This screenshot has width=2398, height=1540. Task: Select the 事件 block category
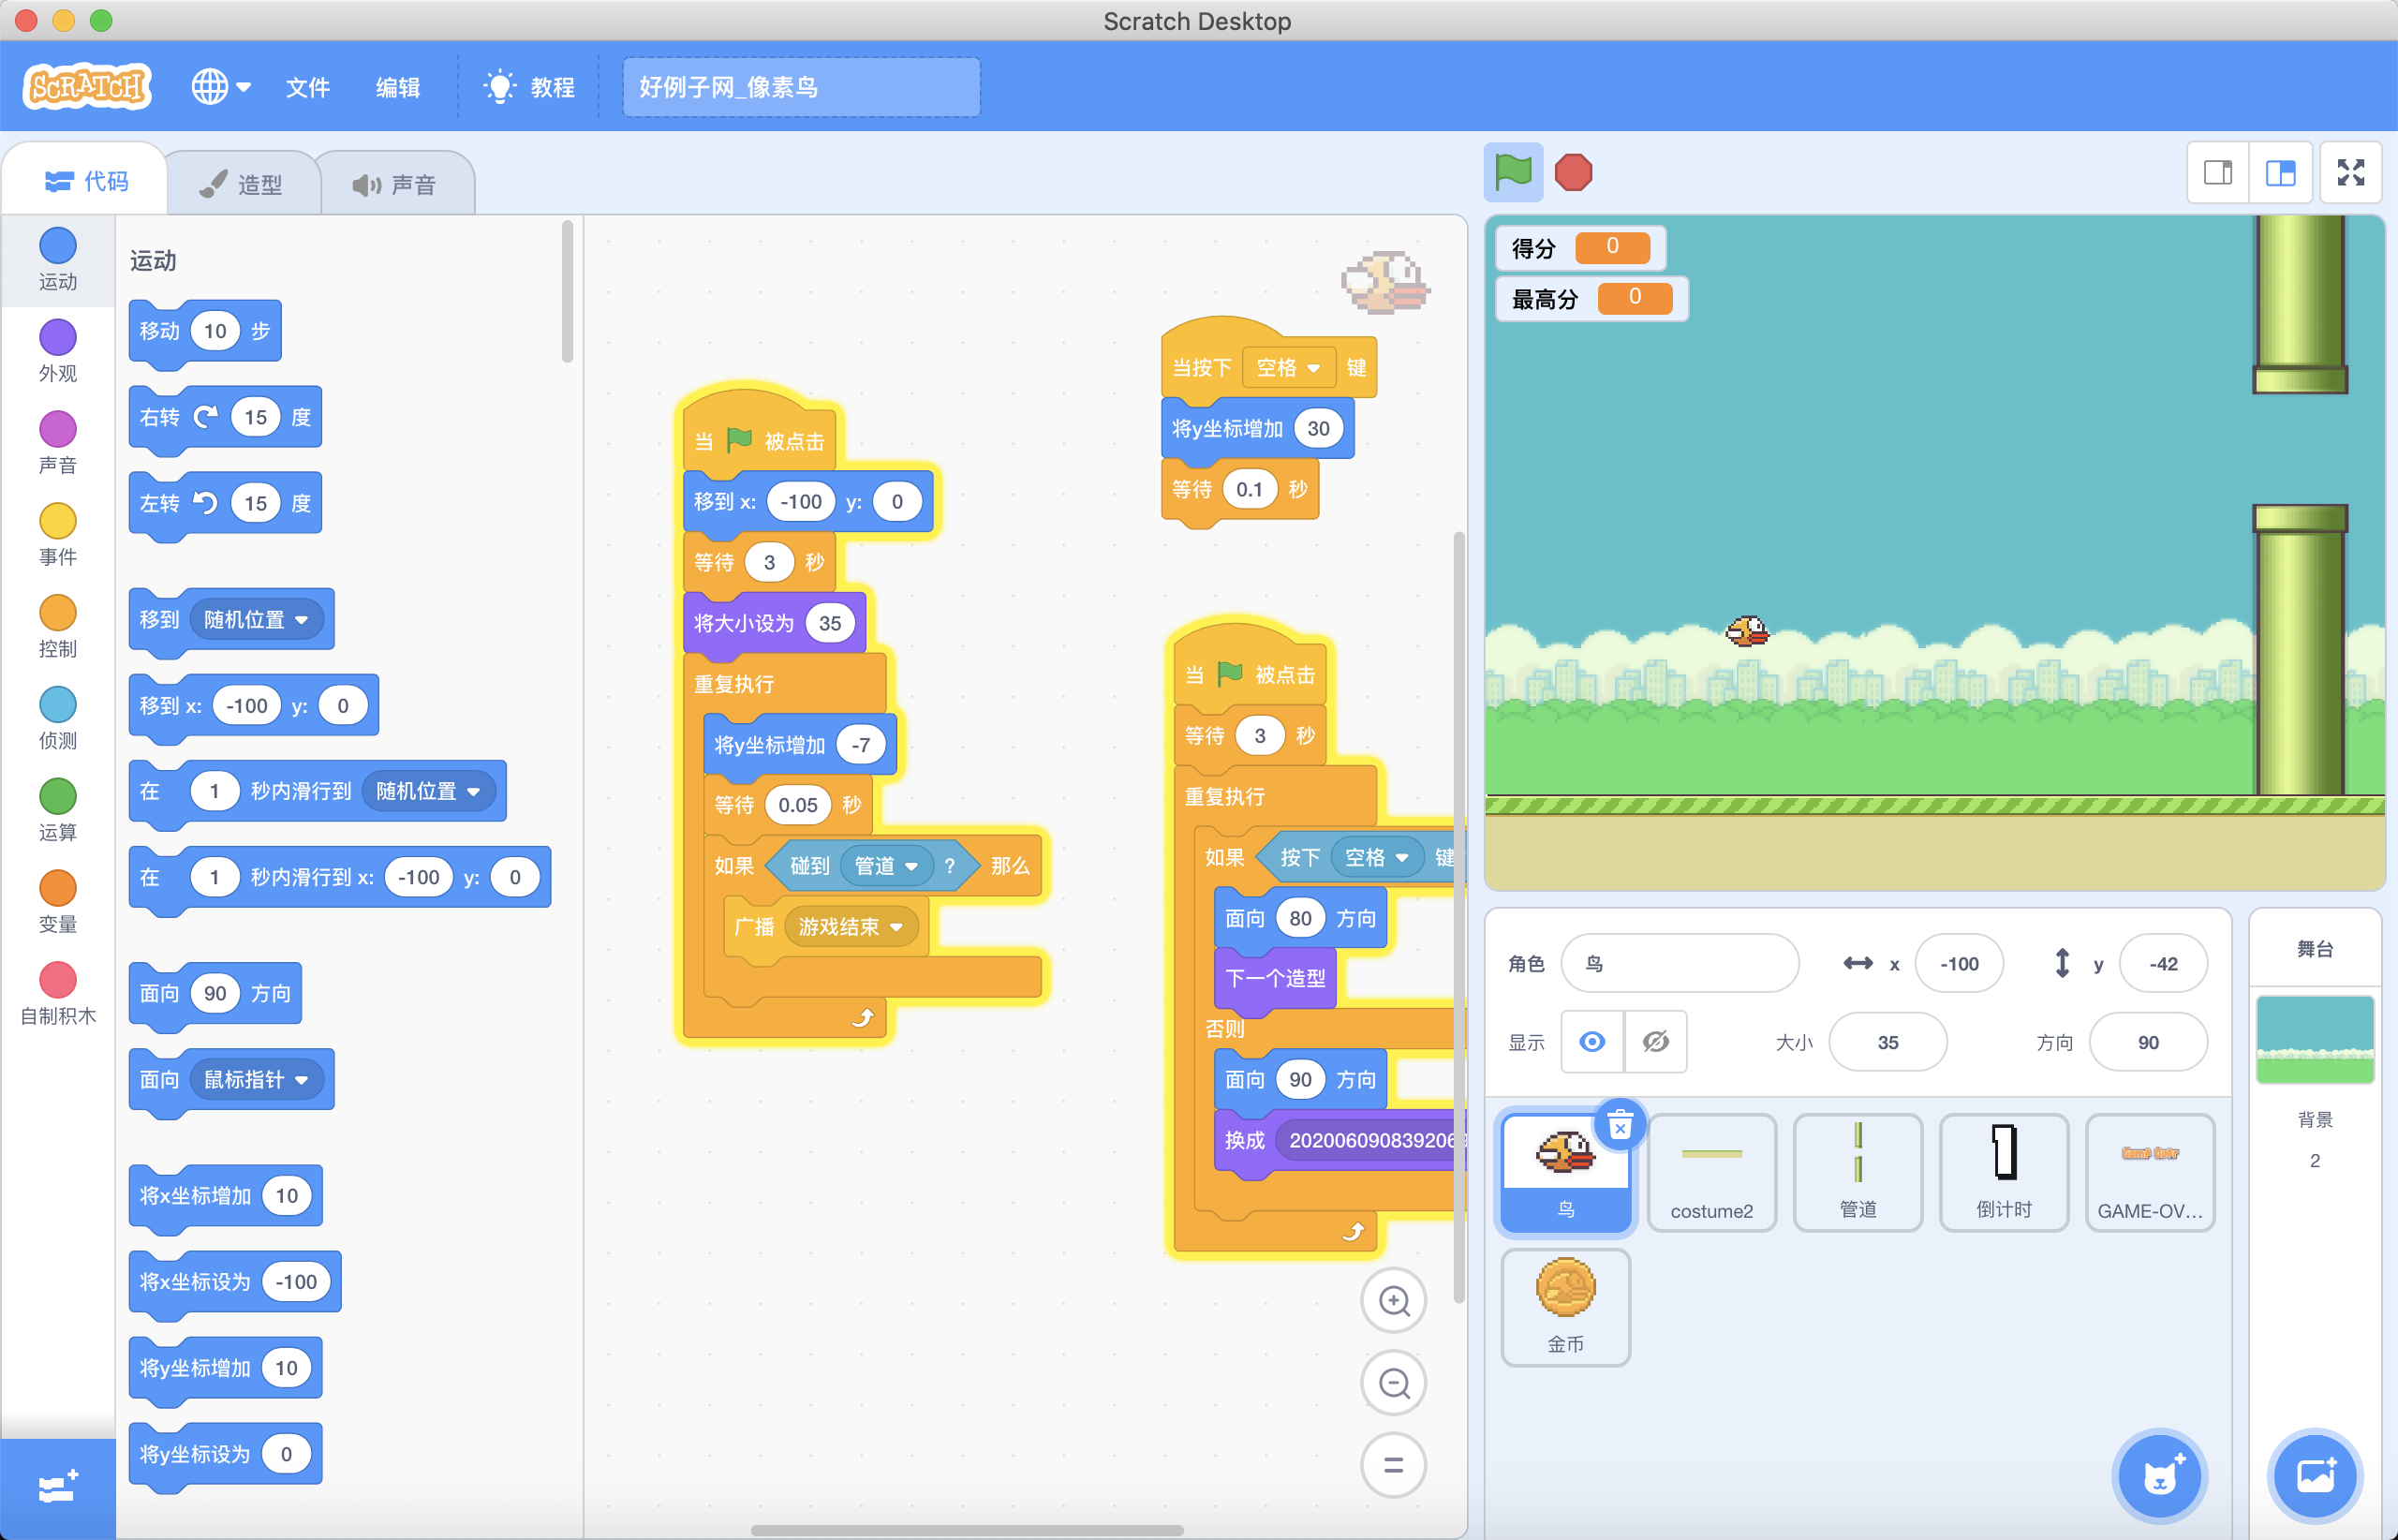pyautogui.click(x=58, y=535)
